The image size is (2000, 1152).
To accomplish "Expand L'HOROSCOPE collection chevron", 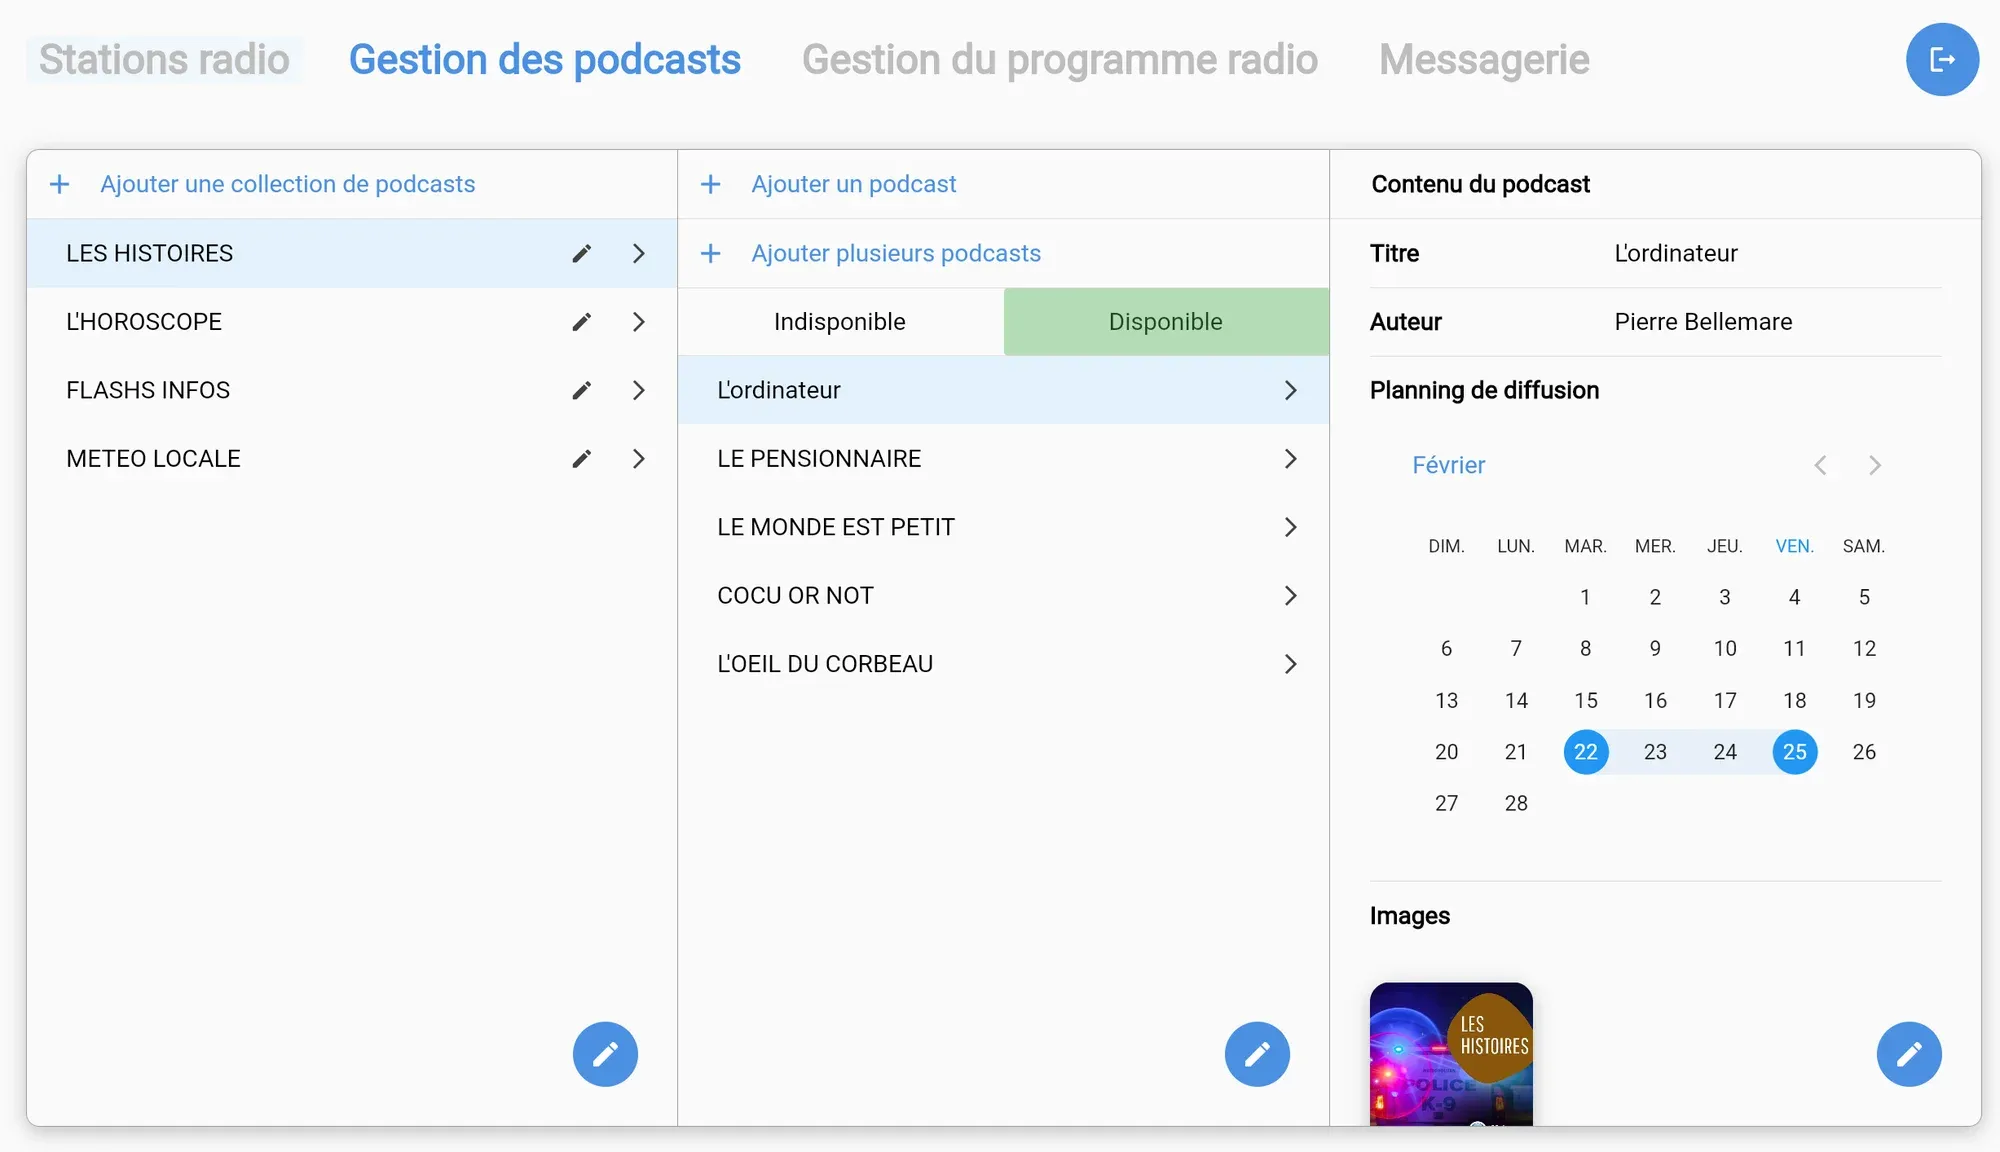I will [x=639, y=322].
